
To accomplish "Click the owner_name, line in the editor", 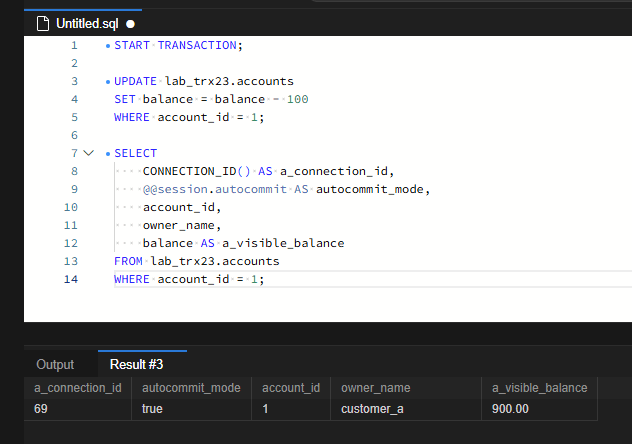I will pyautogui.click(x=182, y=225).
